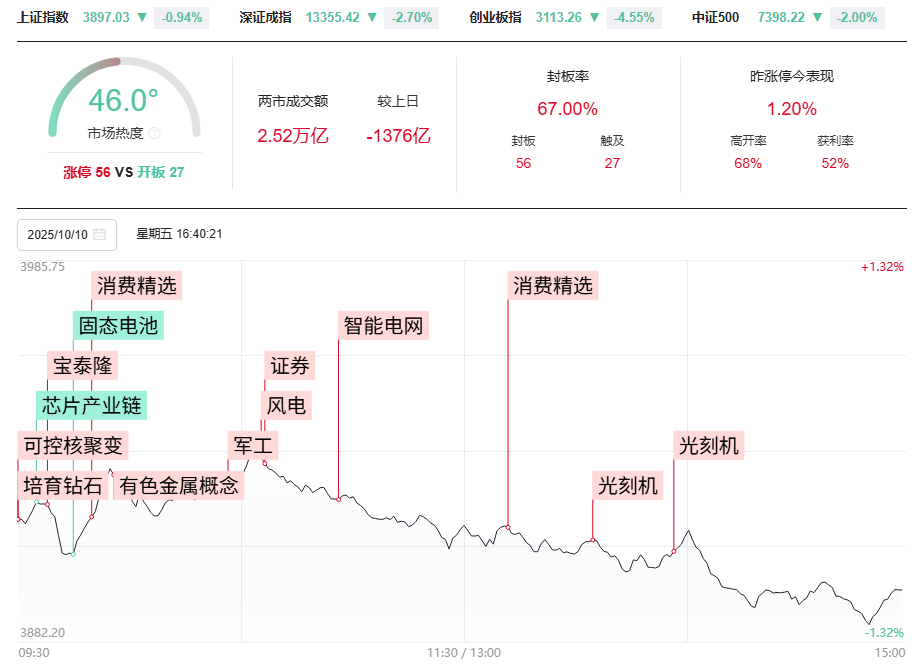Select the 智能电网 marker label

coord(384,325)
